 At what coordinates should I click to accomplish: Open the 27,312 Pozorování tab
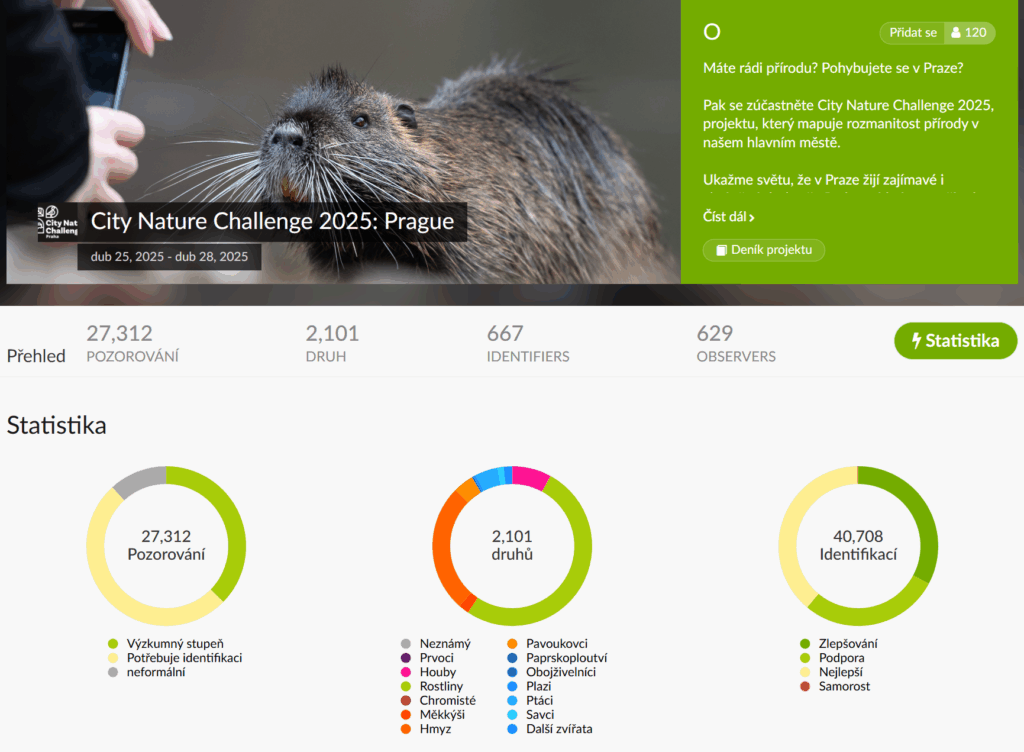click(x=133, y=343)
